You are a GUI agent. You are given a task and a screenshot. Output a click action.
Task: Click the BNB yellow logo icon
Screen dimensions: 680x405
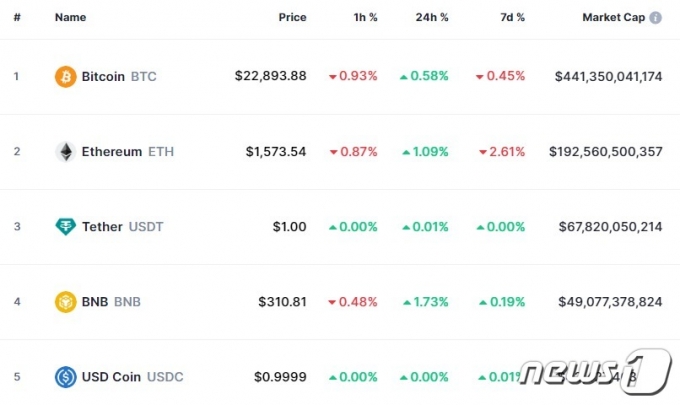tap(65, 302)
